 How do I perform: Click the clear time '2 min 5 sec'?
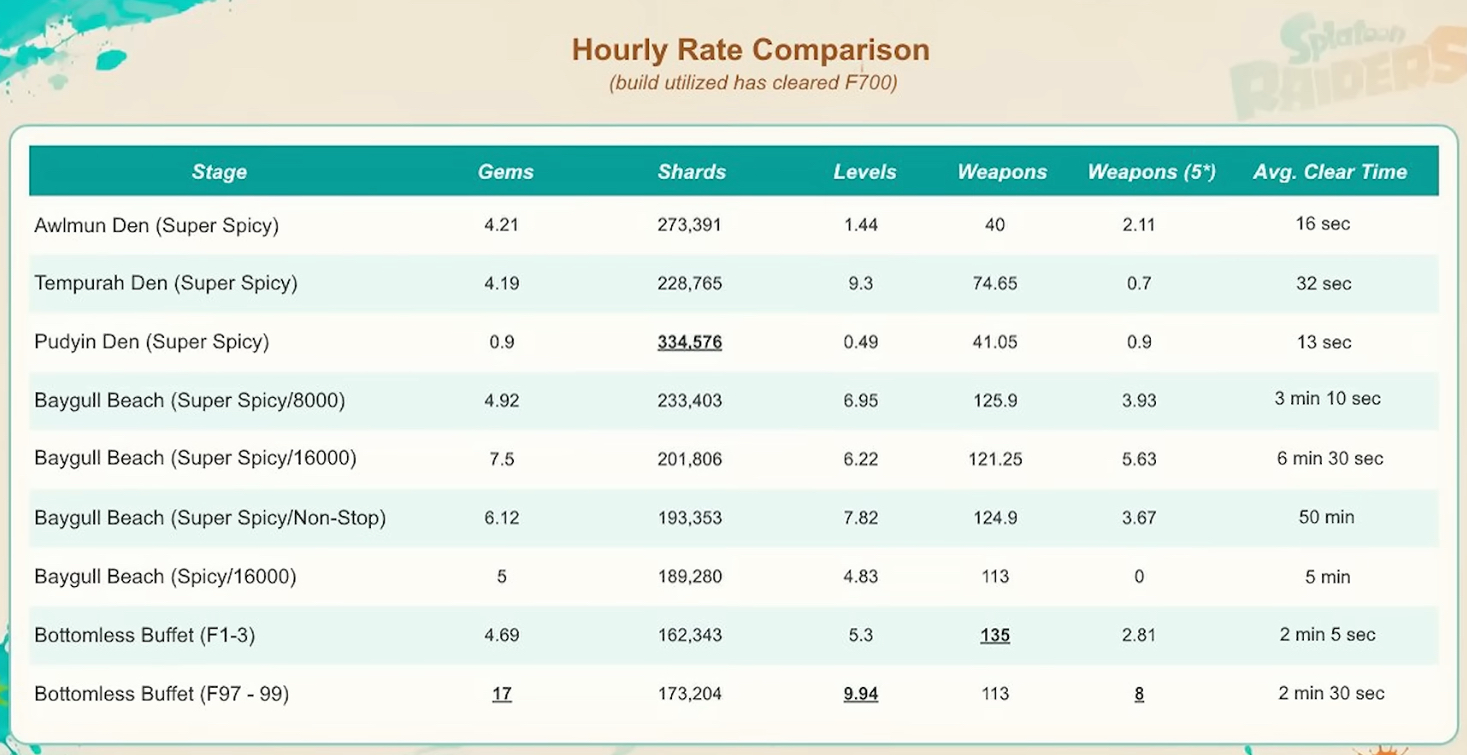pyautogui.click(x=1326, y=635)
